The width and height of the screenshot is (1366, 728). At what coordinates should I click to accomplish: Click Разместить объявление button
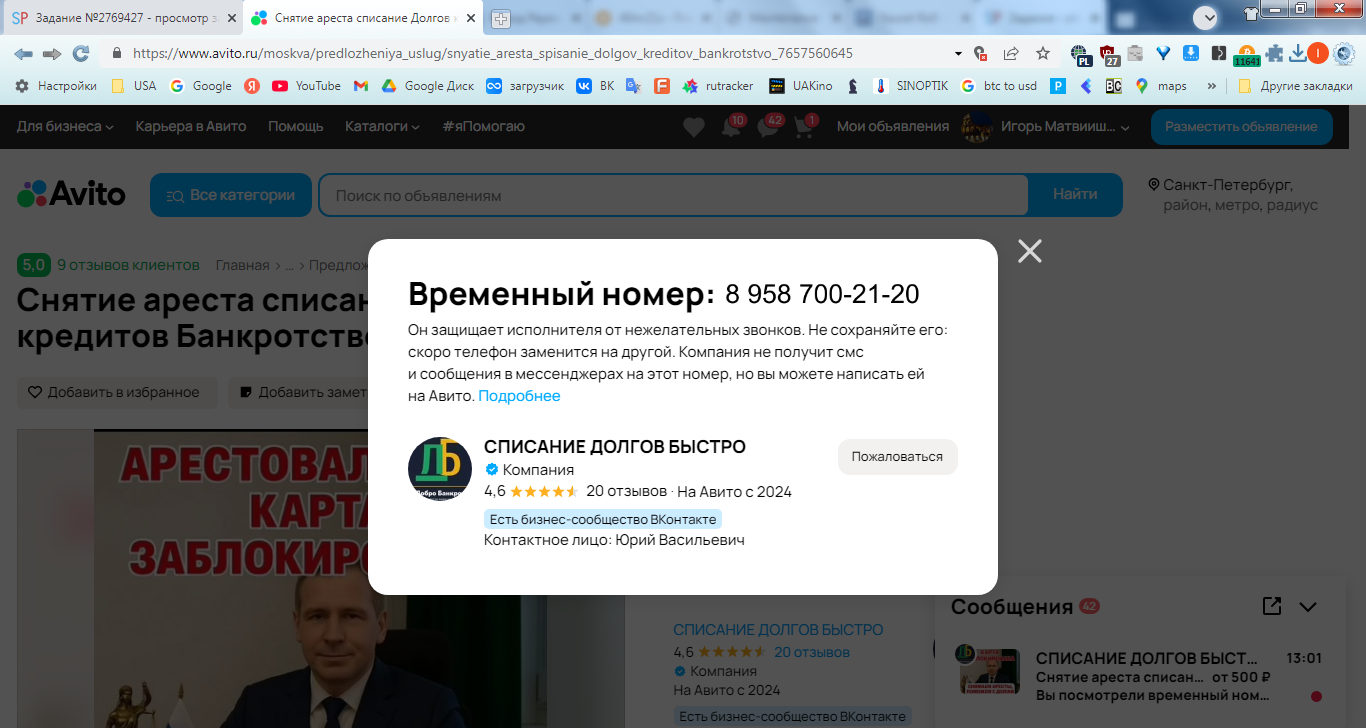[1241, 127]
